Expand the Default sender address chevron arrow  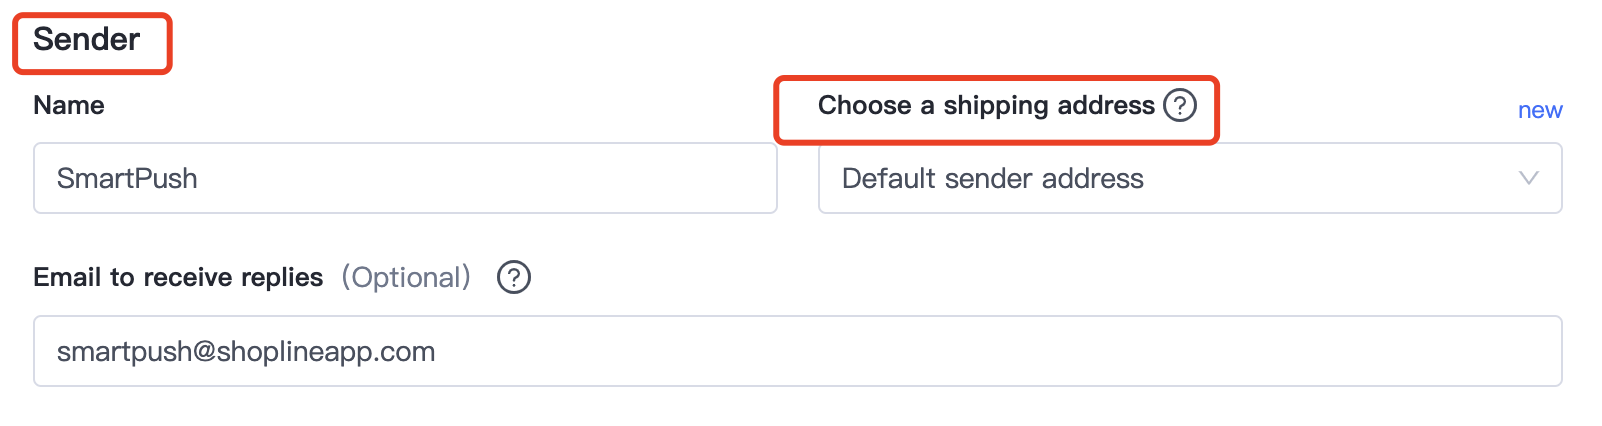click(1528, 178)
